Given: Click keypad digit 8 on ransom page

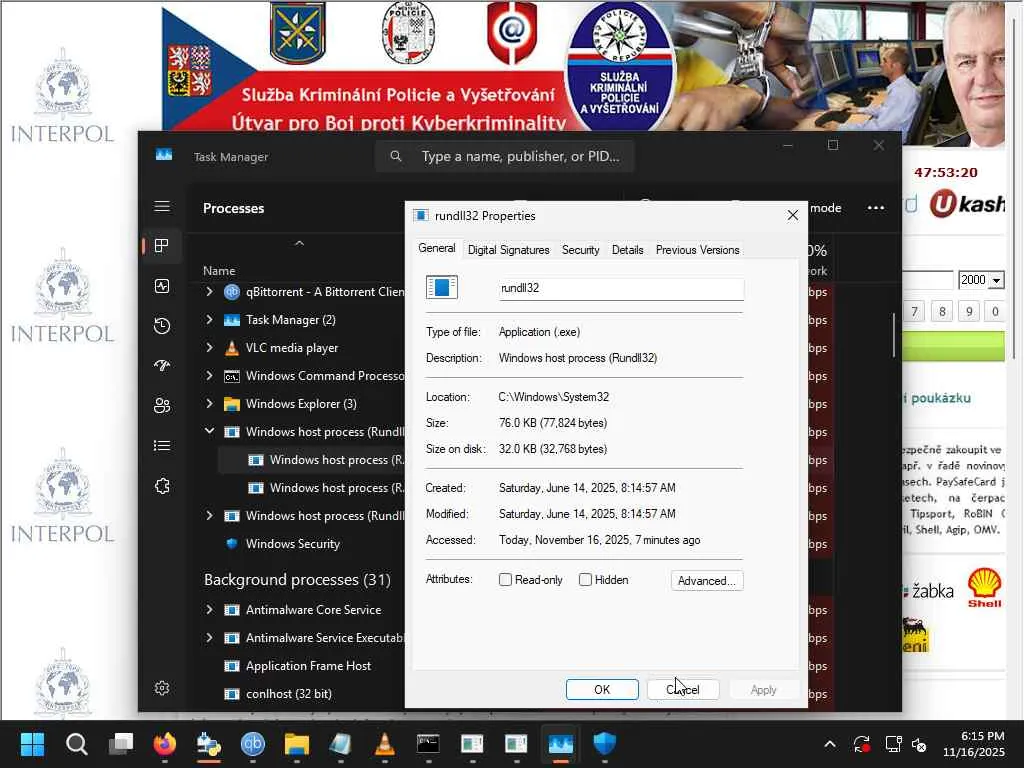Looking at the screenshot, I should 942,312.
